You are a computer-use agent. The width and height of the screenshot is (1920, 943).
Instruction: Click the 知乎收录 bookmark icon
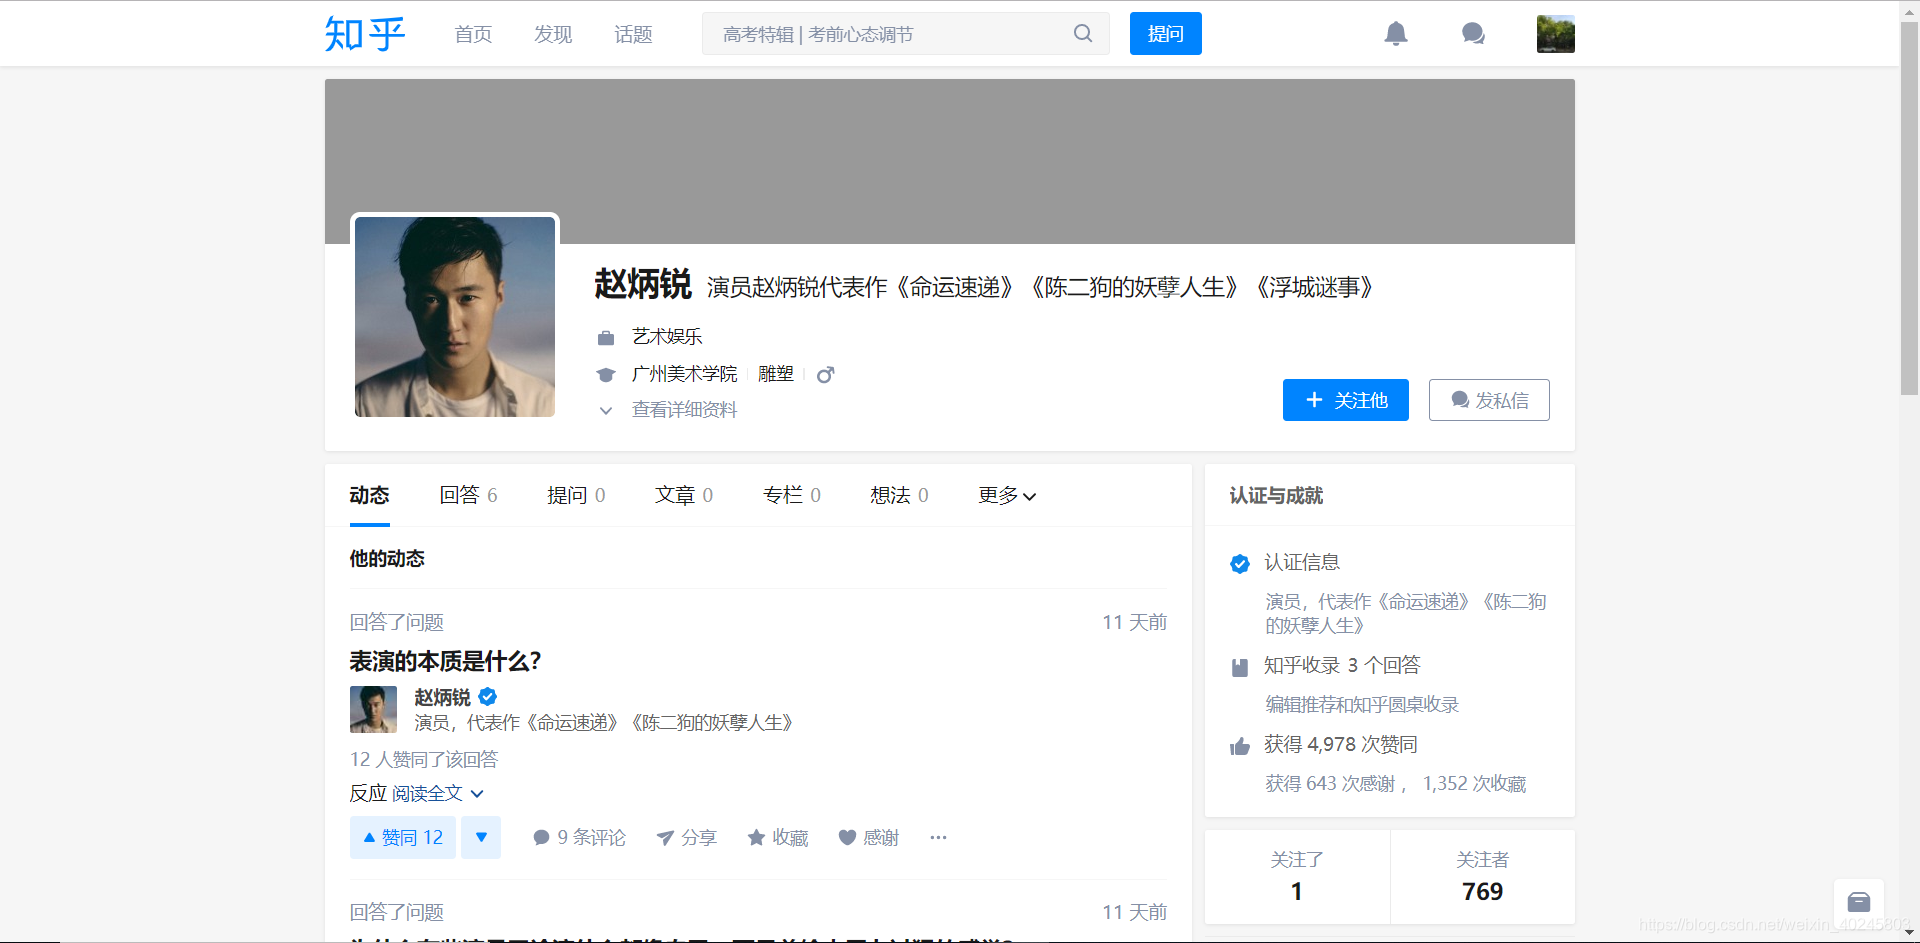click(x=1240, y=667)
